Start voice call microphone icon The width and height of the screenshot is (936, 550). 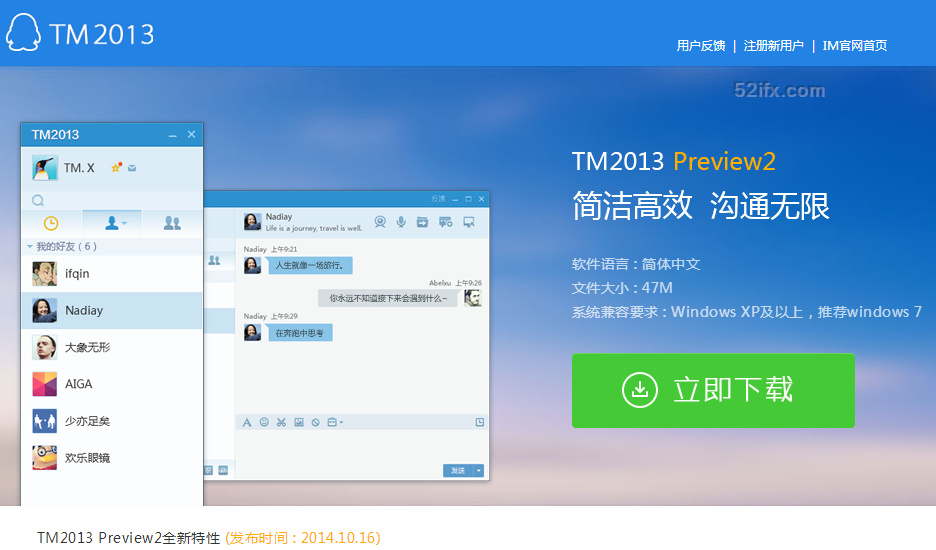click(x=401, y=222)
